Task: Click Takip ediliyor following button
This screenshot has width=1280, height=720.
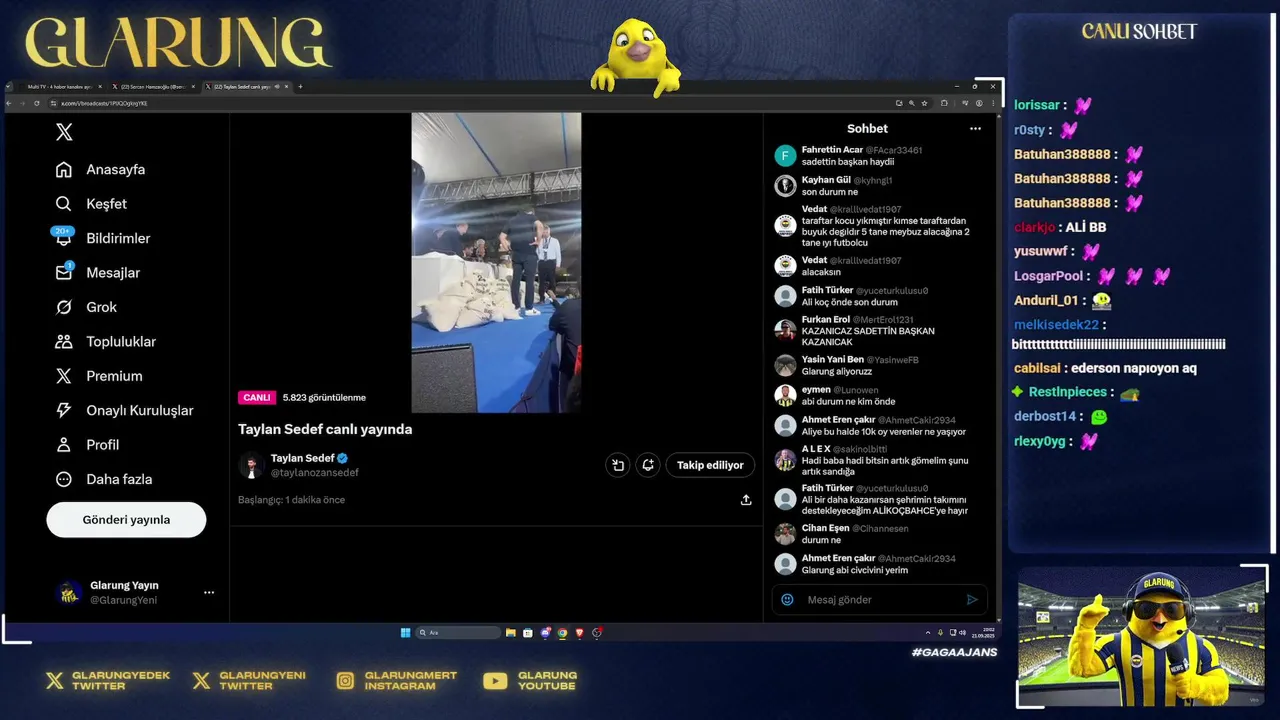Action: (x=710, y=465)
